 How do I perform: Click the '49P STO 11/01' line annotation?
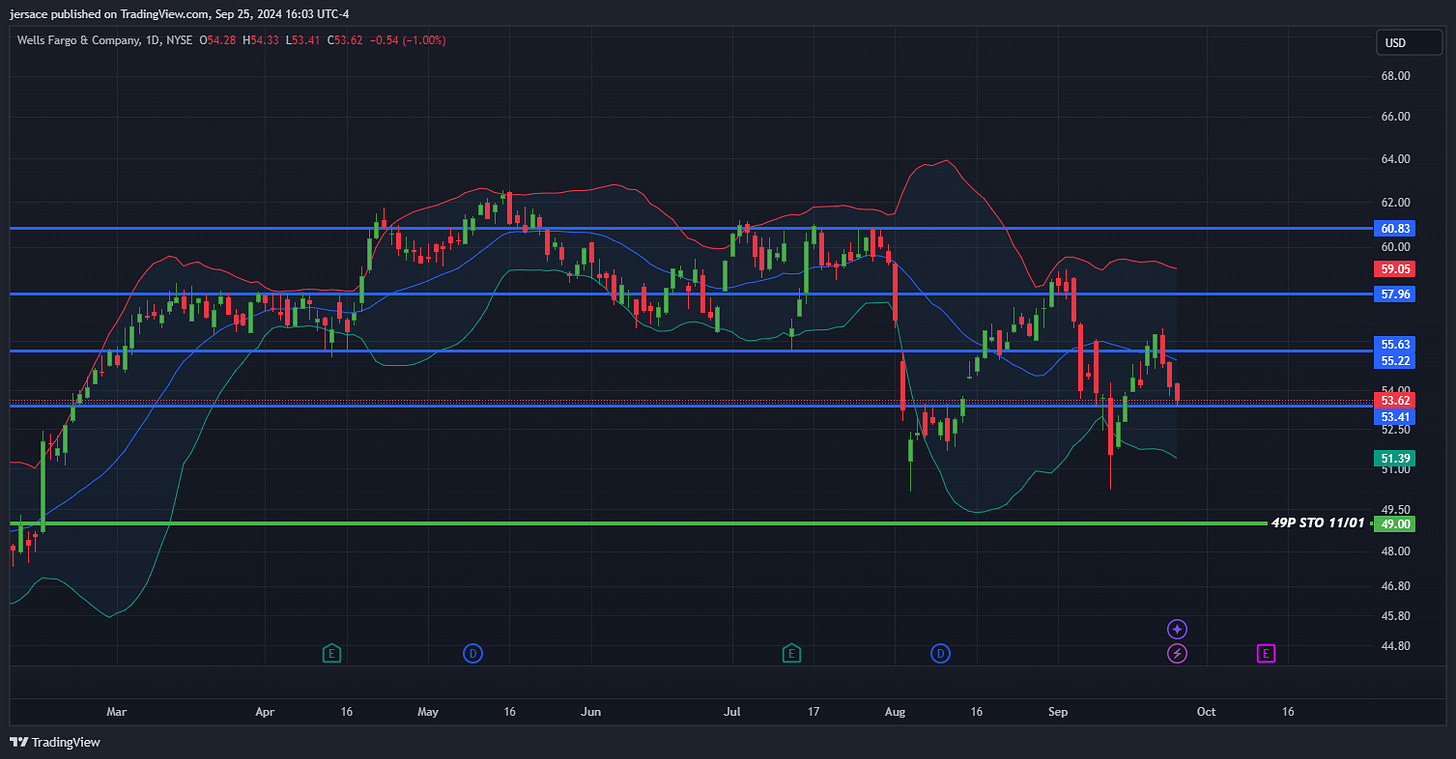pyautogui.click(x=1317, y=523)
